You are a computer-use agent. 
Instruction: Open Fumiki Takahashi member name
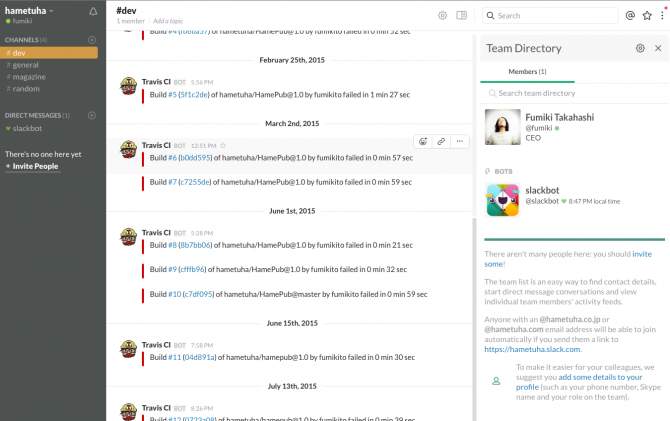[x=559, y=118]
